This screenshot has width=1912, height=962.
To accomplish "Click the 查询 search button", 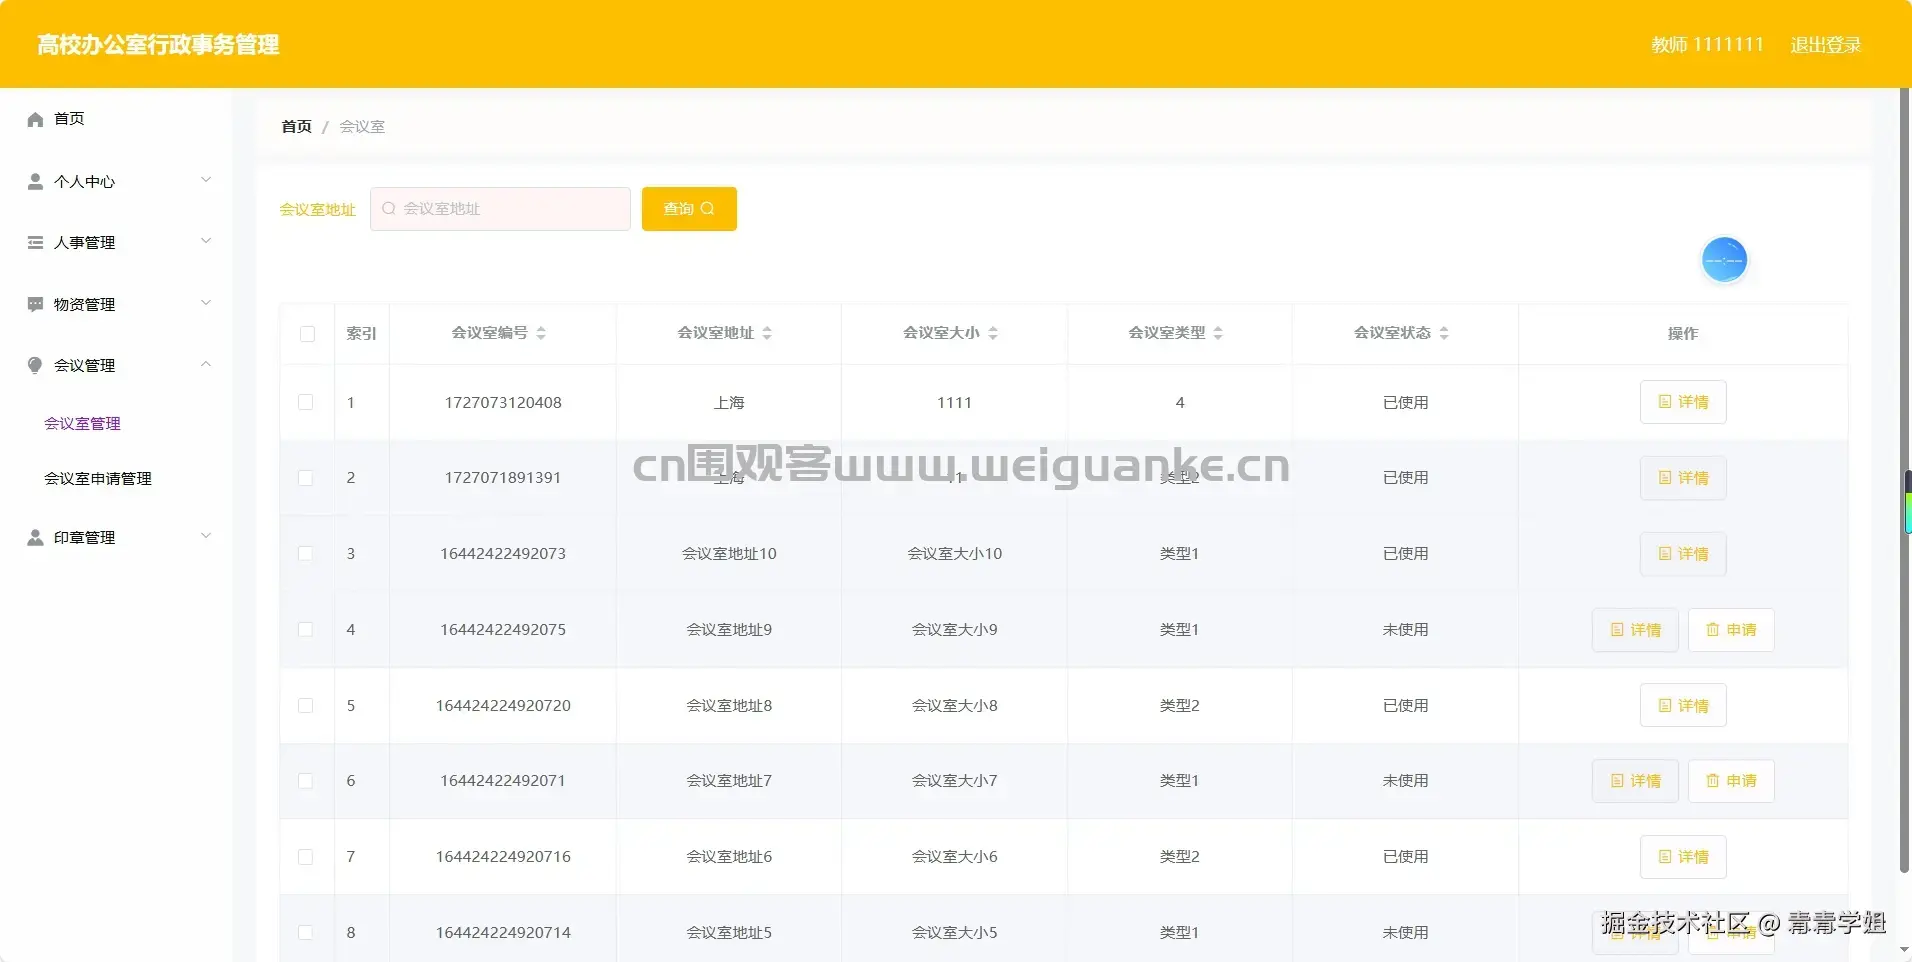I will pyautogui.click(x=689, y=209).
